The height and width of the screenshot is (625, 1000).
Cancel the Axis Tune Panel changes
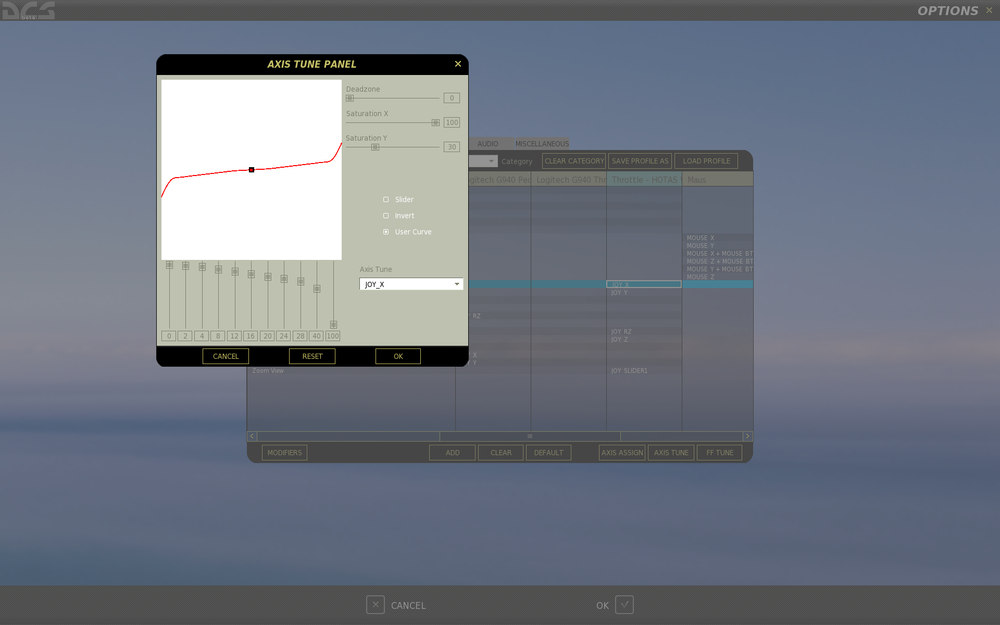point(226,356)
